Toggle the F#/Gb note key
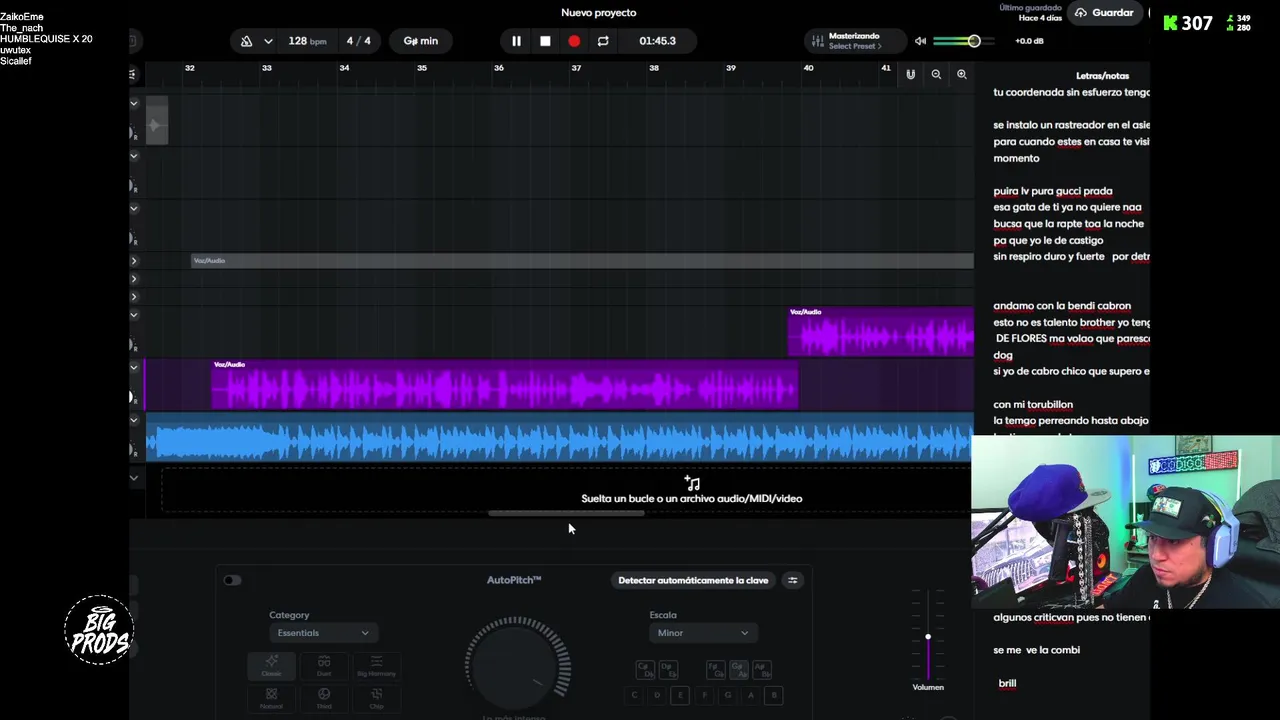 tap(715, 669)
